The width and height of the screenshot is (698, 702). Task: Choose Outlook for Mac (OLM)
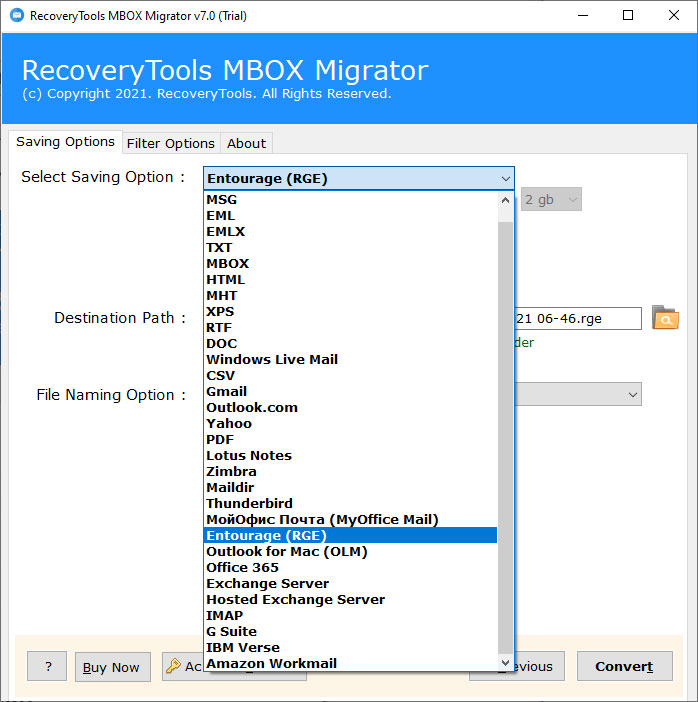pyautogui.click(x=351, y=552)
